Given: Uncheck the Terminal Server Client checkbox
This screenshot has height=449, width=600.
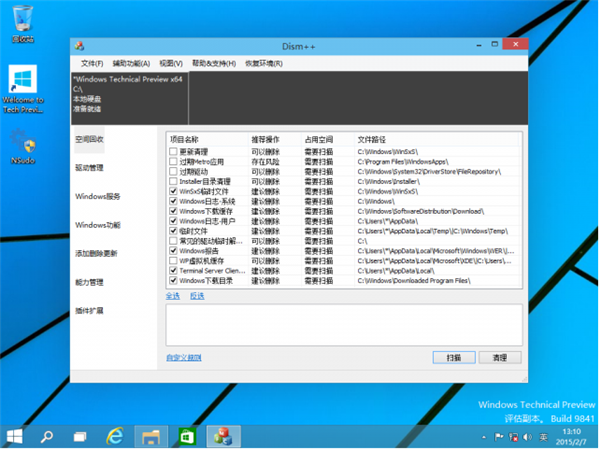Looking at the screenshot, I should (x=173, y=271).
